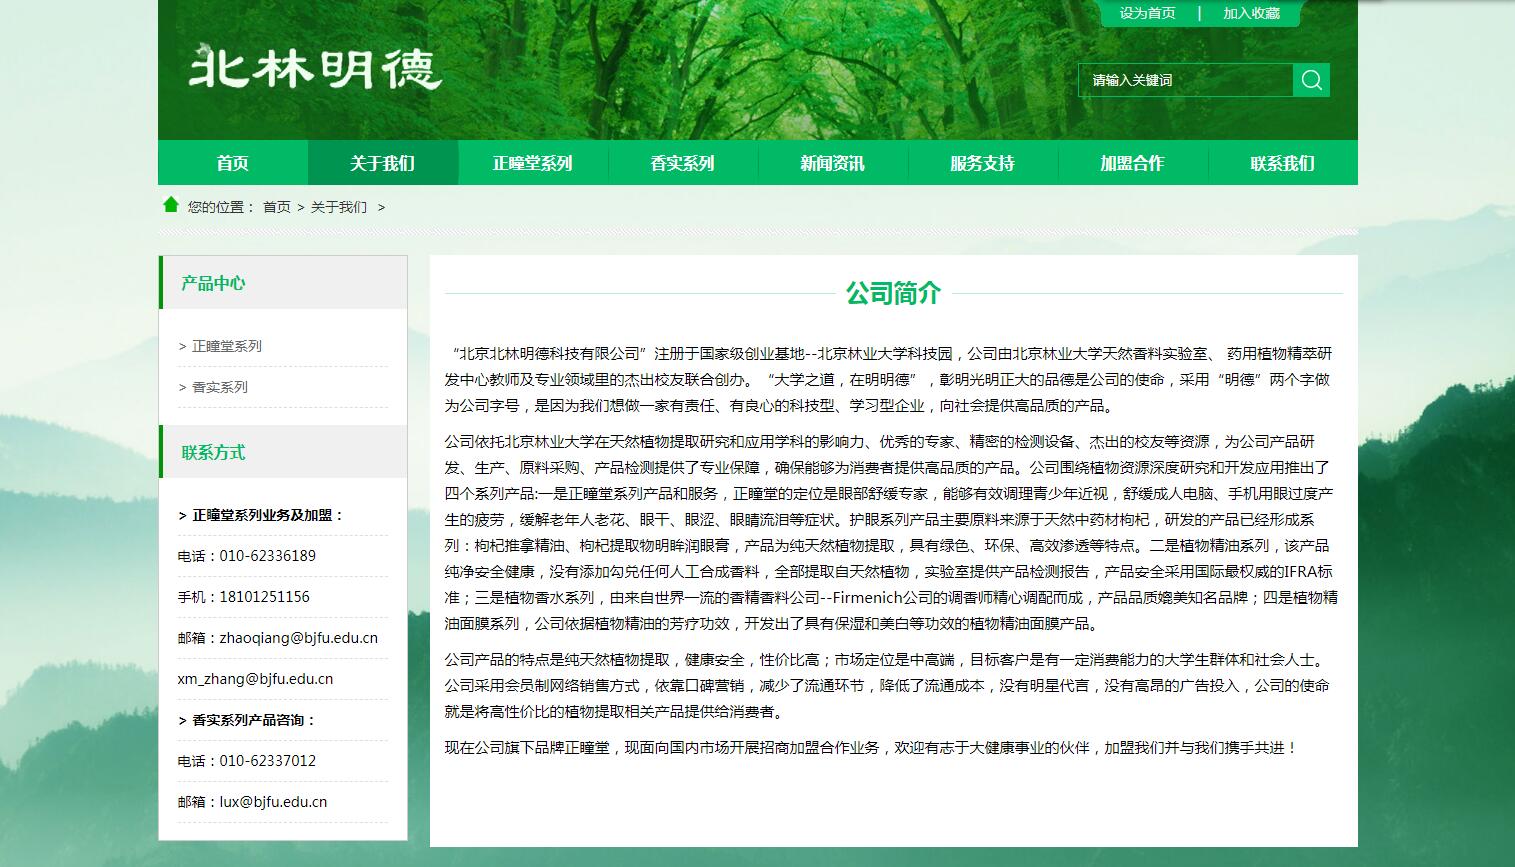
Task: Open the 联系我们 navigation tab
Action: coord(1283,163)
